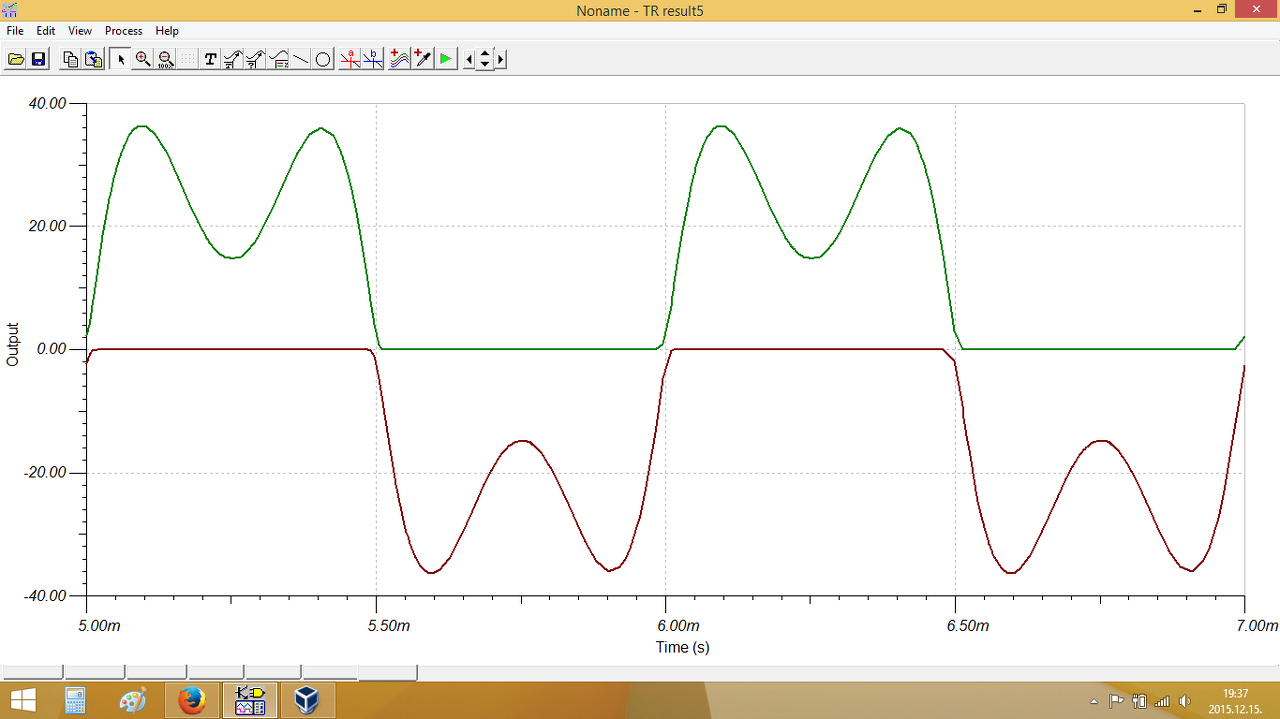This screenshot has width=1280, height=719.
Task: Click the -20.00 y-axis value
Action: 46,473
